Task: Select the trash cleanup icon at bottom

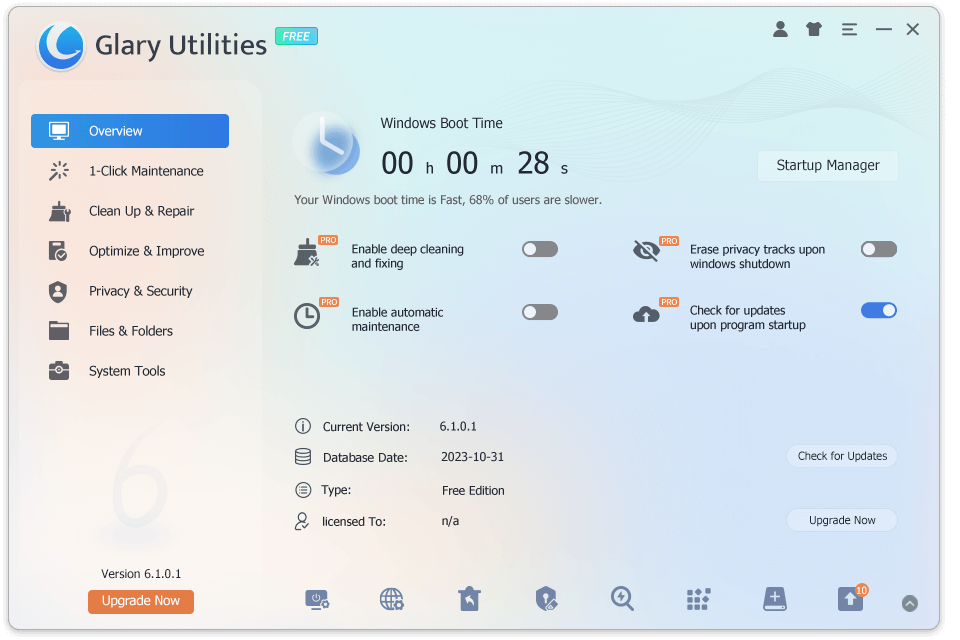Action: click(469, 598)
